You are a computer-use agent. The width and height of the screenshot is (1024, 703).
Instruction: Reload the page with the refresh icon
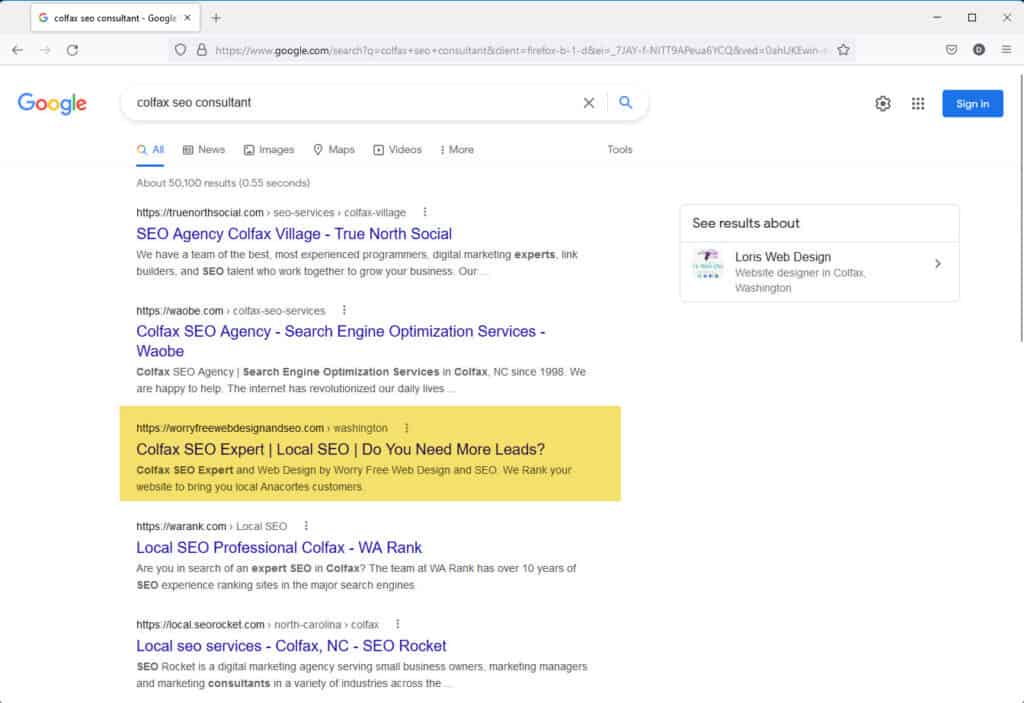click(x=72, y=50)
